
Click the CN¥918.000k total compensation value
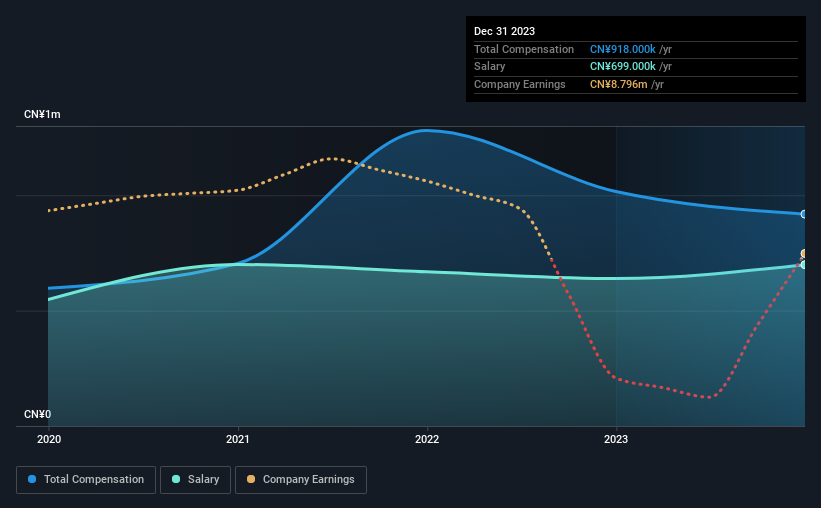point(623,49)
